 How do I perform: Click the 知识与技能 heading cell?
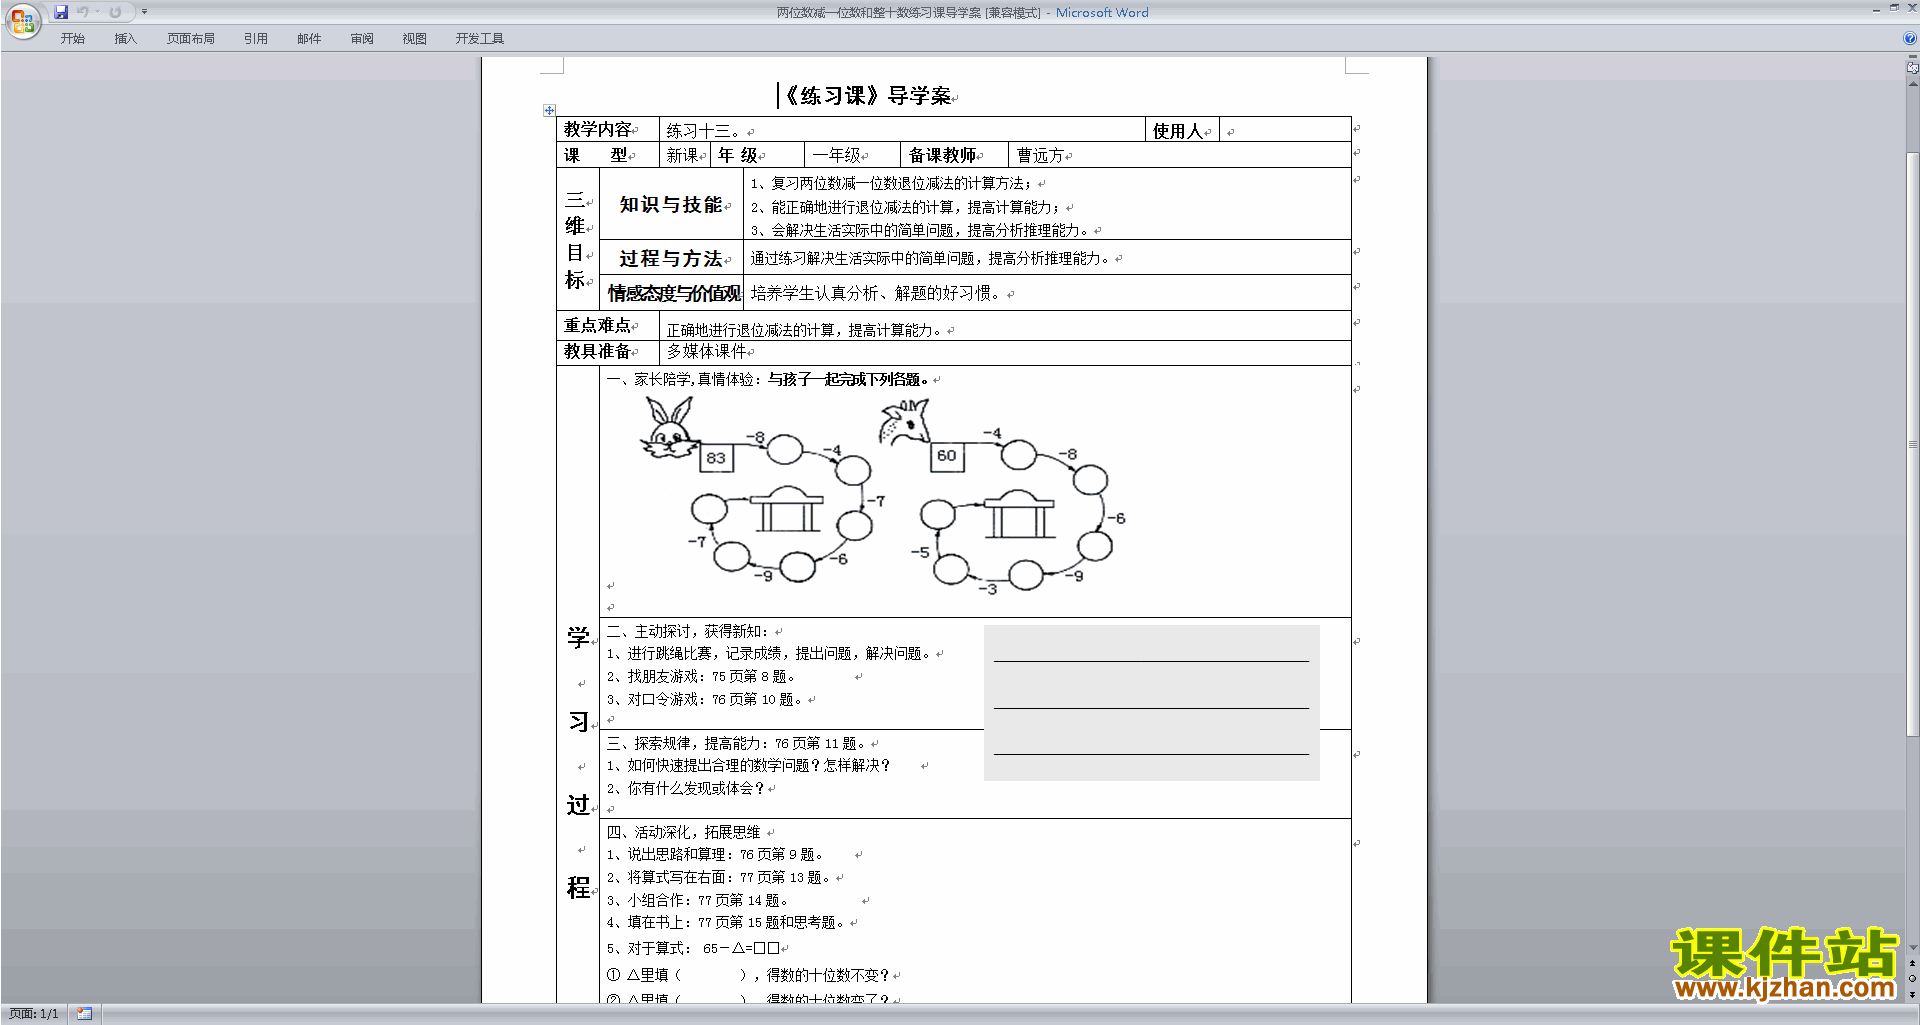[x=671, y=204]
